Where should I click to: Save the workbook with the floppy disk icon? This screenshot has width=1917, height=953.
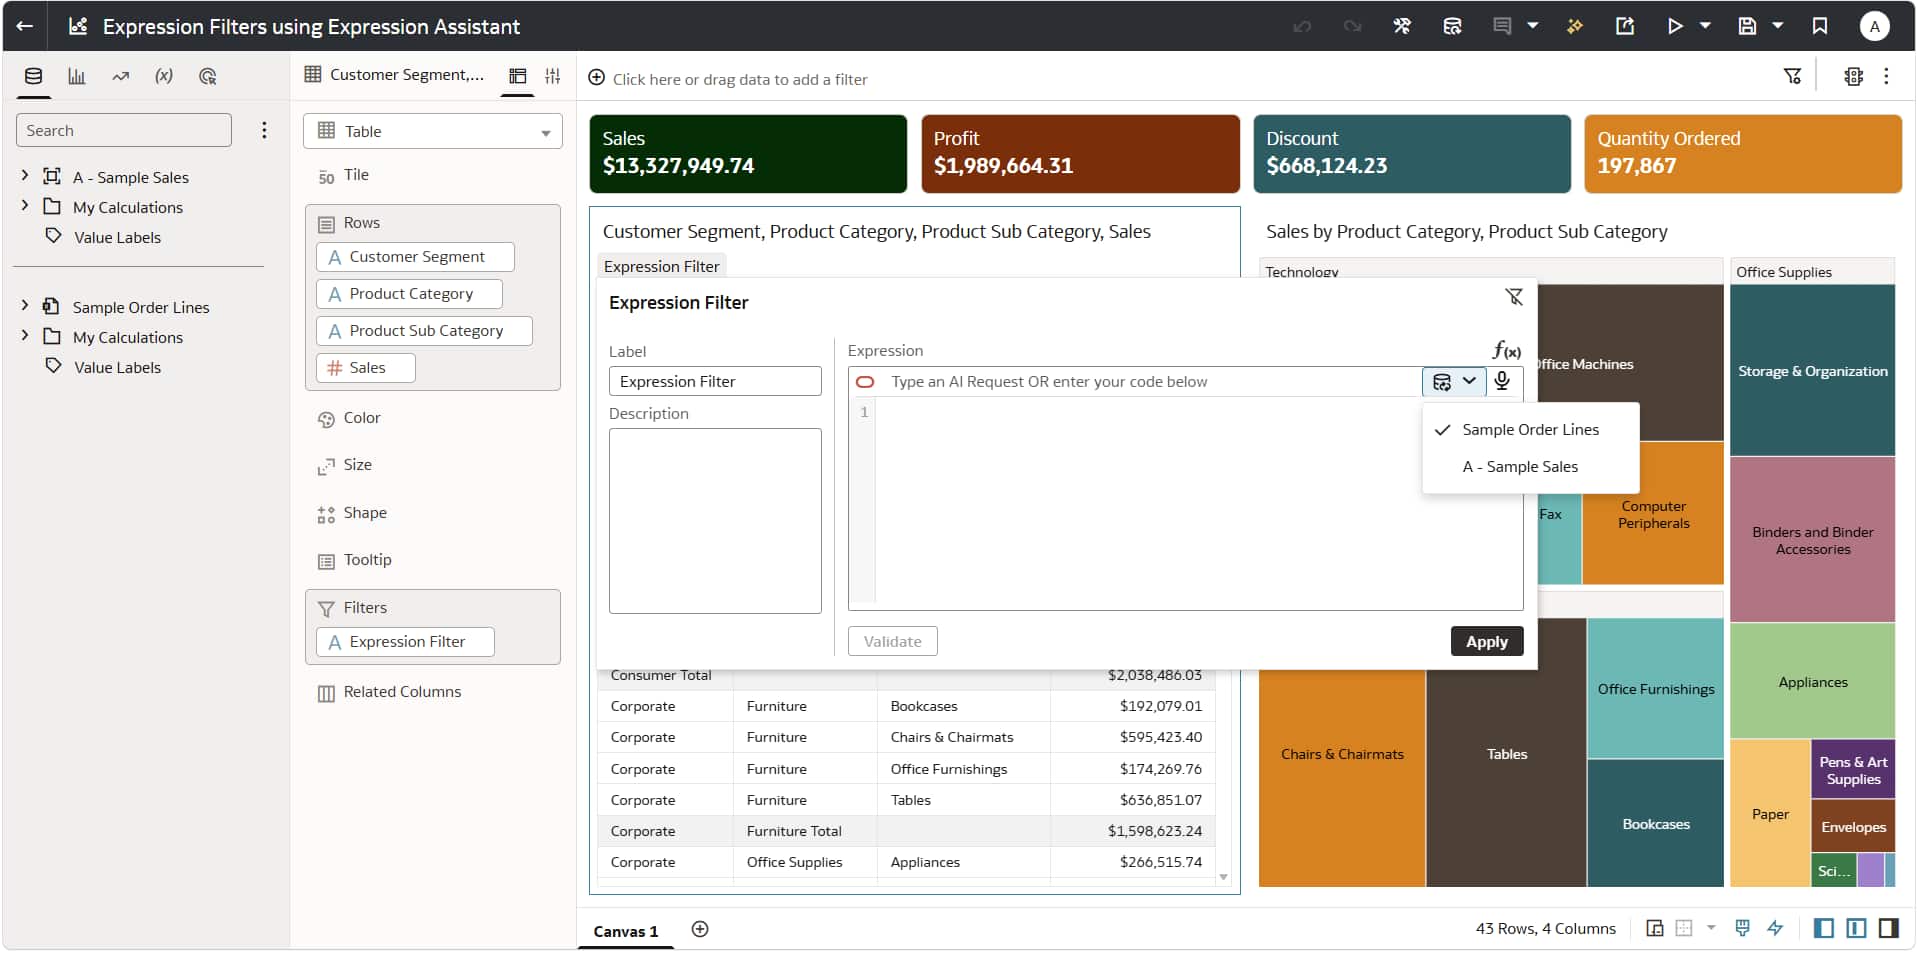tap(1747, 26)
